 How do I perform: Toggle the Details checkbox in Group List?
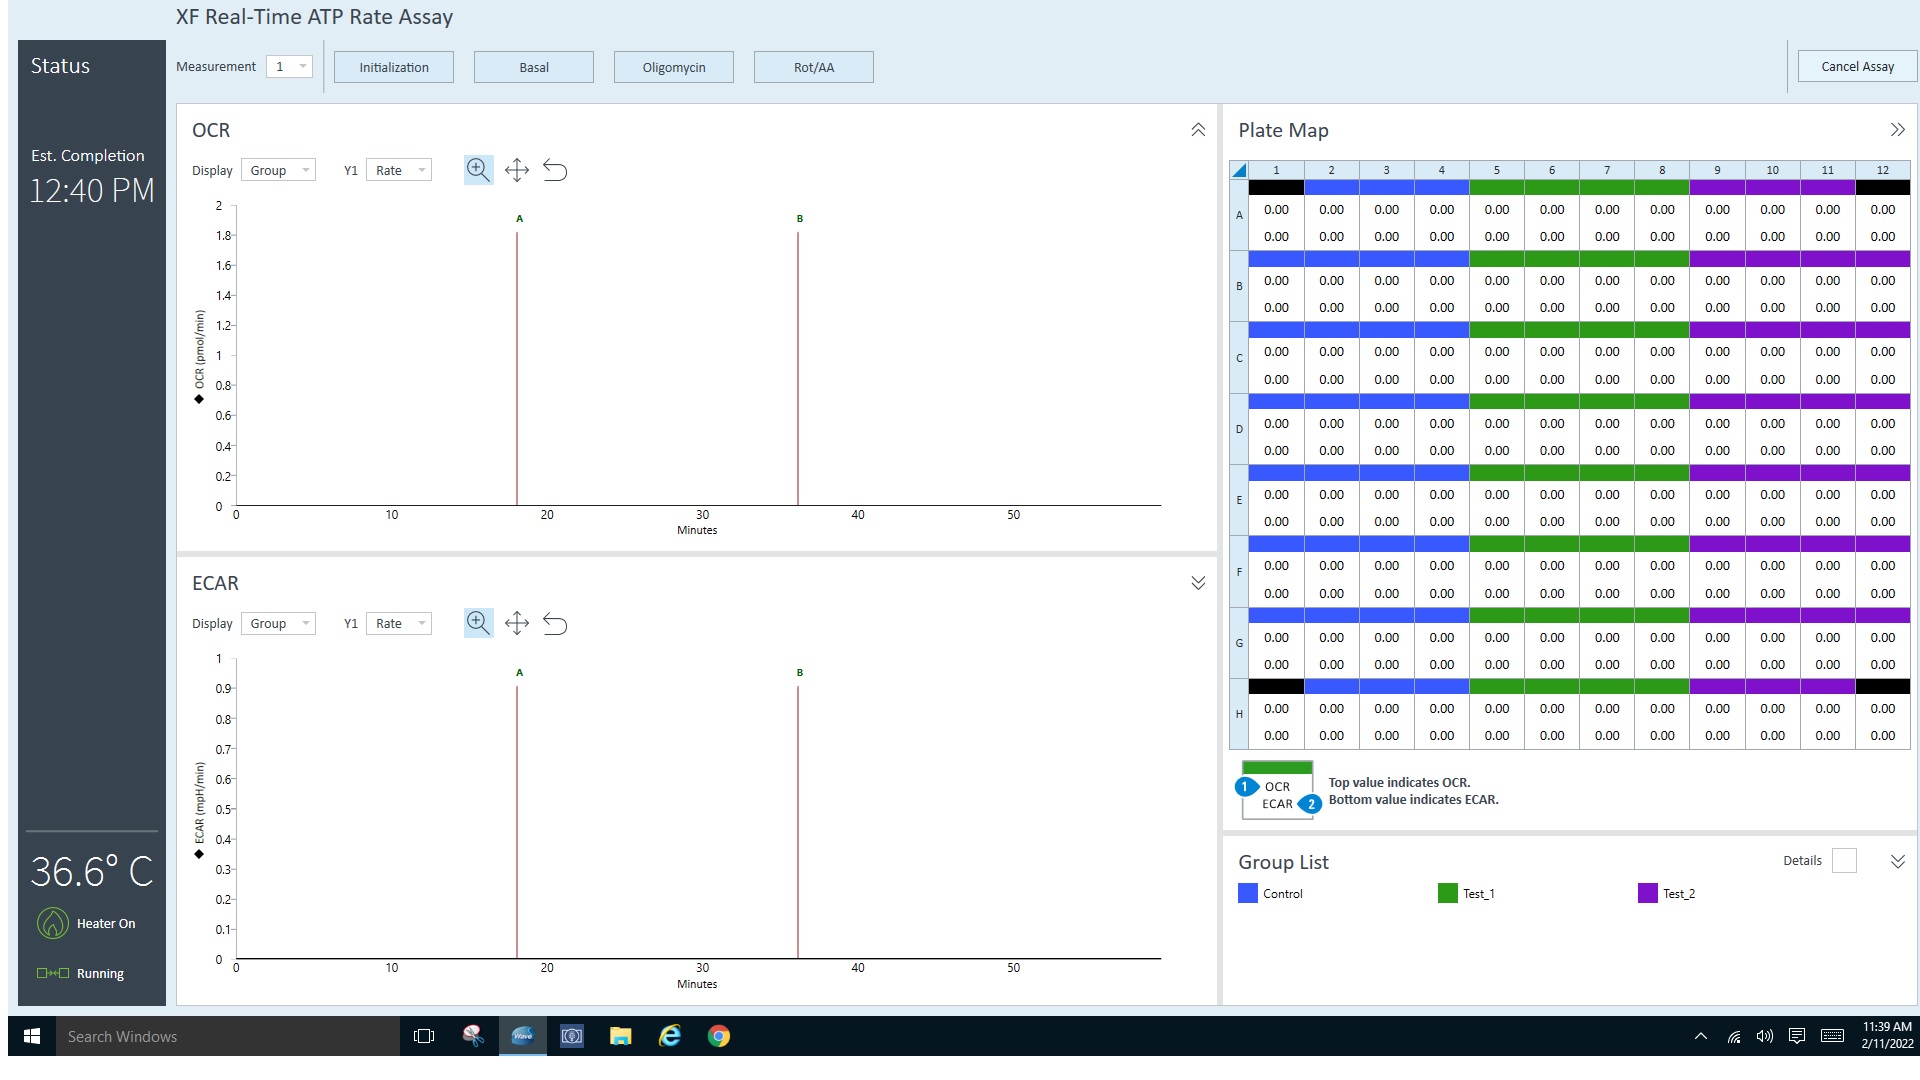[x=1844, y=861]
